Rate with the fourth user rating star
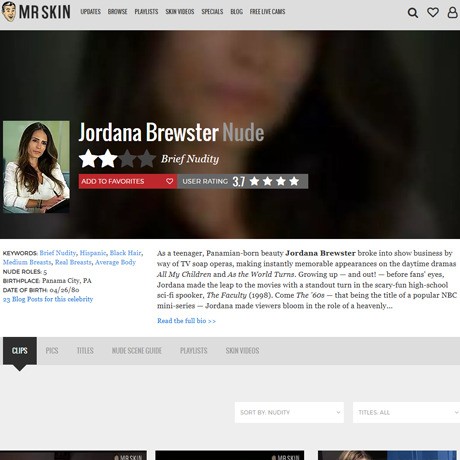This screenshot has width=460, height=460. [x=294, y=181]
